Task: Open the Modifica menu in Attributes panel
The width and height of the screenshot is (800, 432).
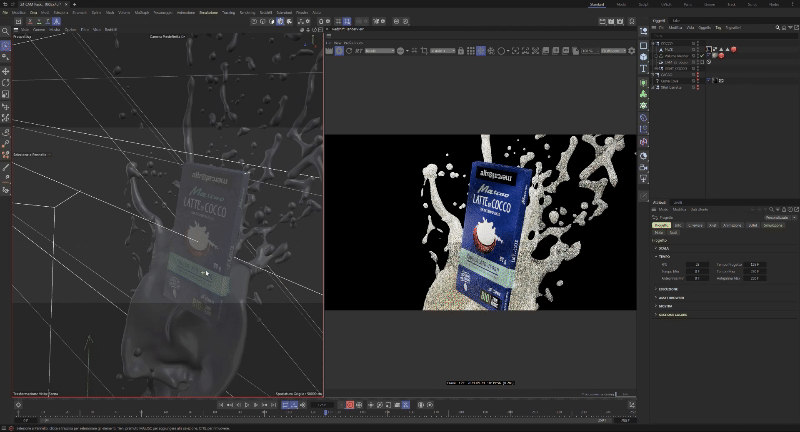Action: point(679,210)
